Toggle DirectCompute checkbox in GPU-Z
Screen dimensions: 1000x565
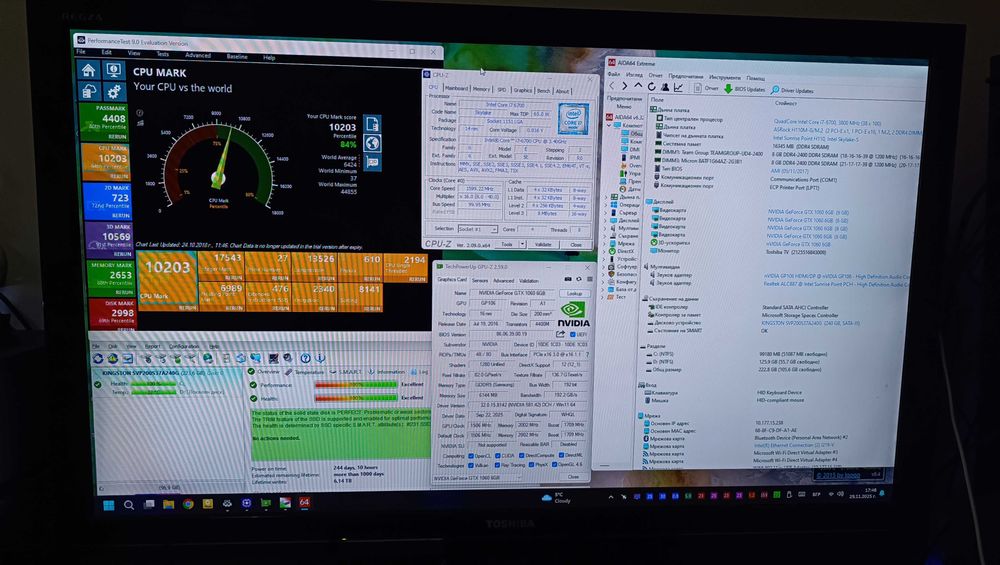coord(521,456)
